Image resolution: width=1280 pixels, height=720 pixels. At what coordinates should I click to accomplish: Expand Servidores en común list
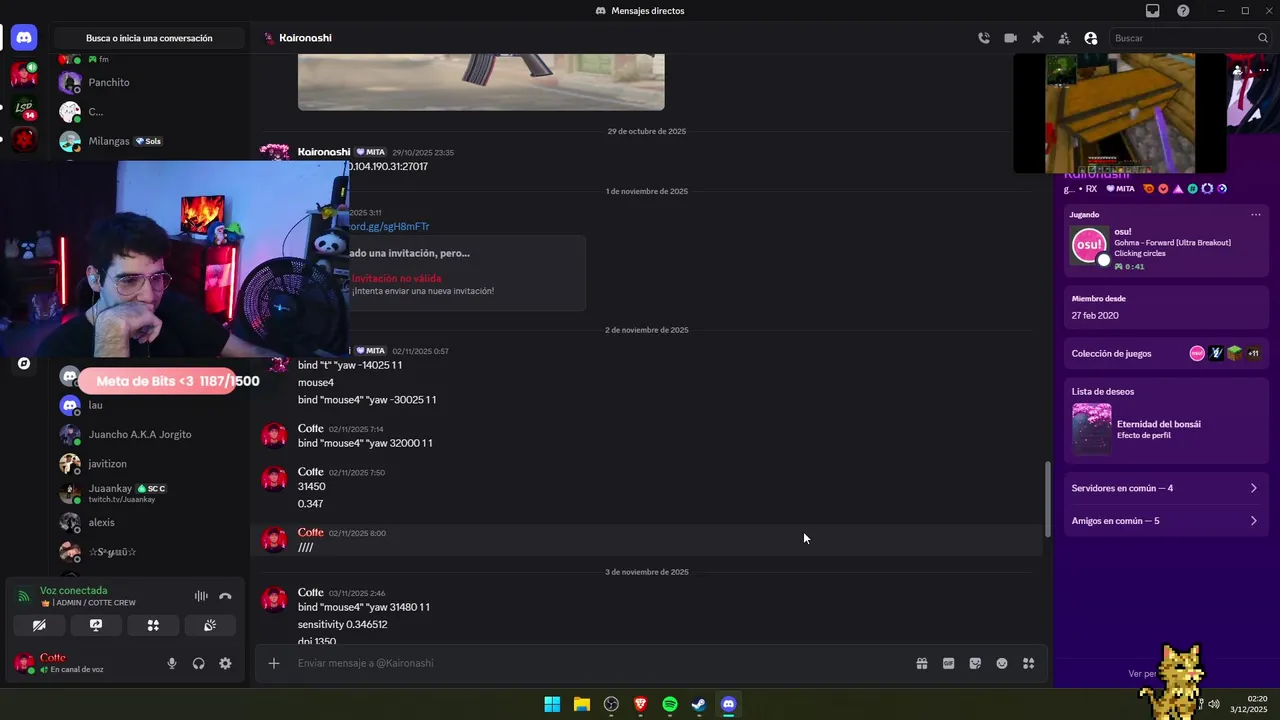[x=1165, y=488]
